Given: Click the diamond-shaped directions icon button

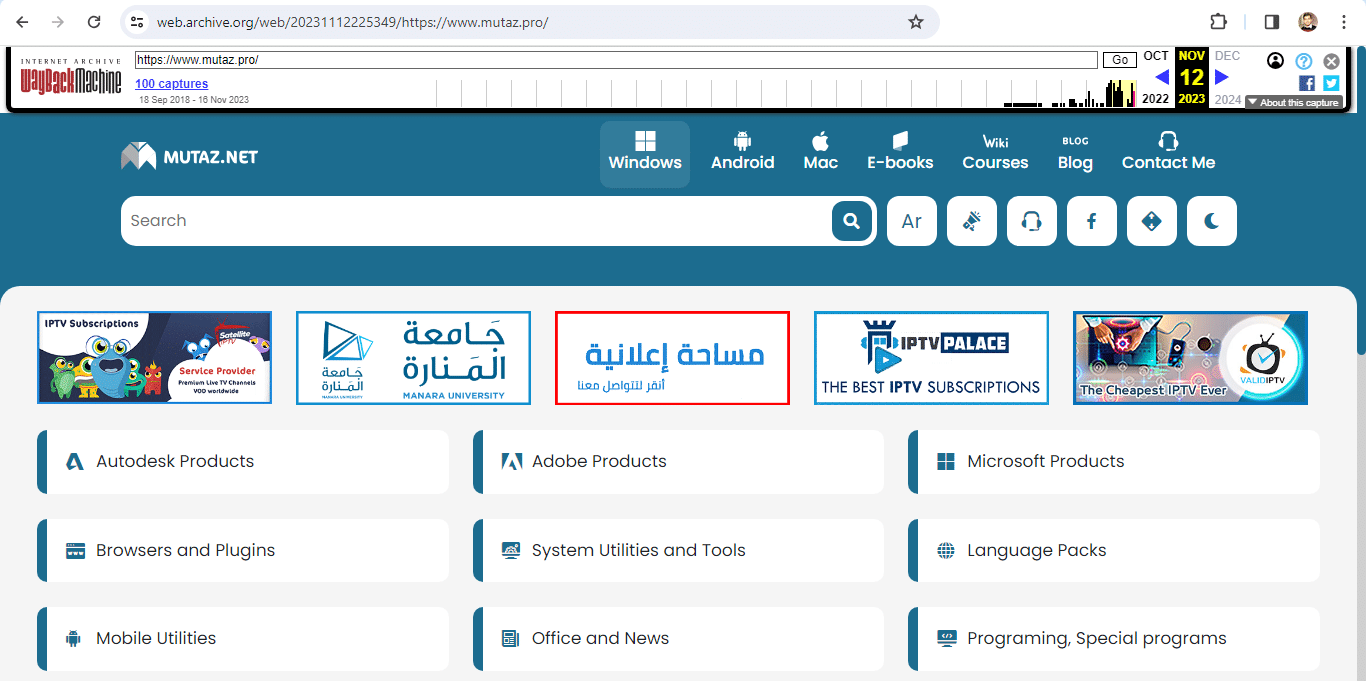Looking at the screenshot, I should [x=1151, y=221].
